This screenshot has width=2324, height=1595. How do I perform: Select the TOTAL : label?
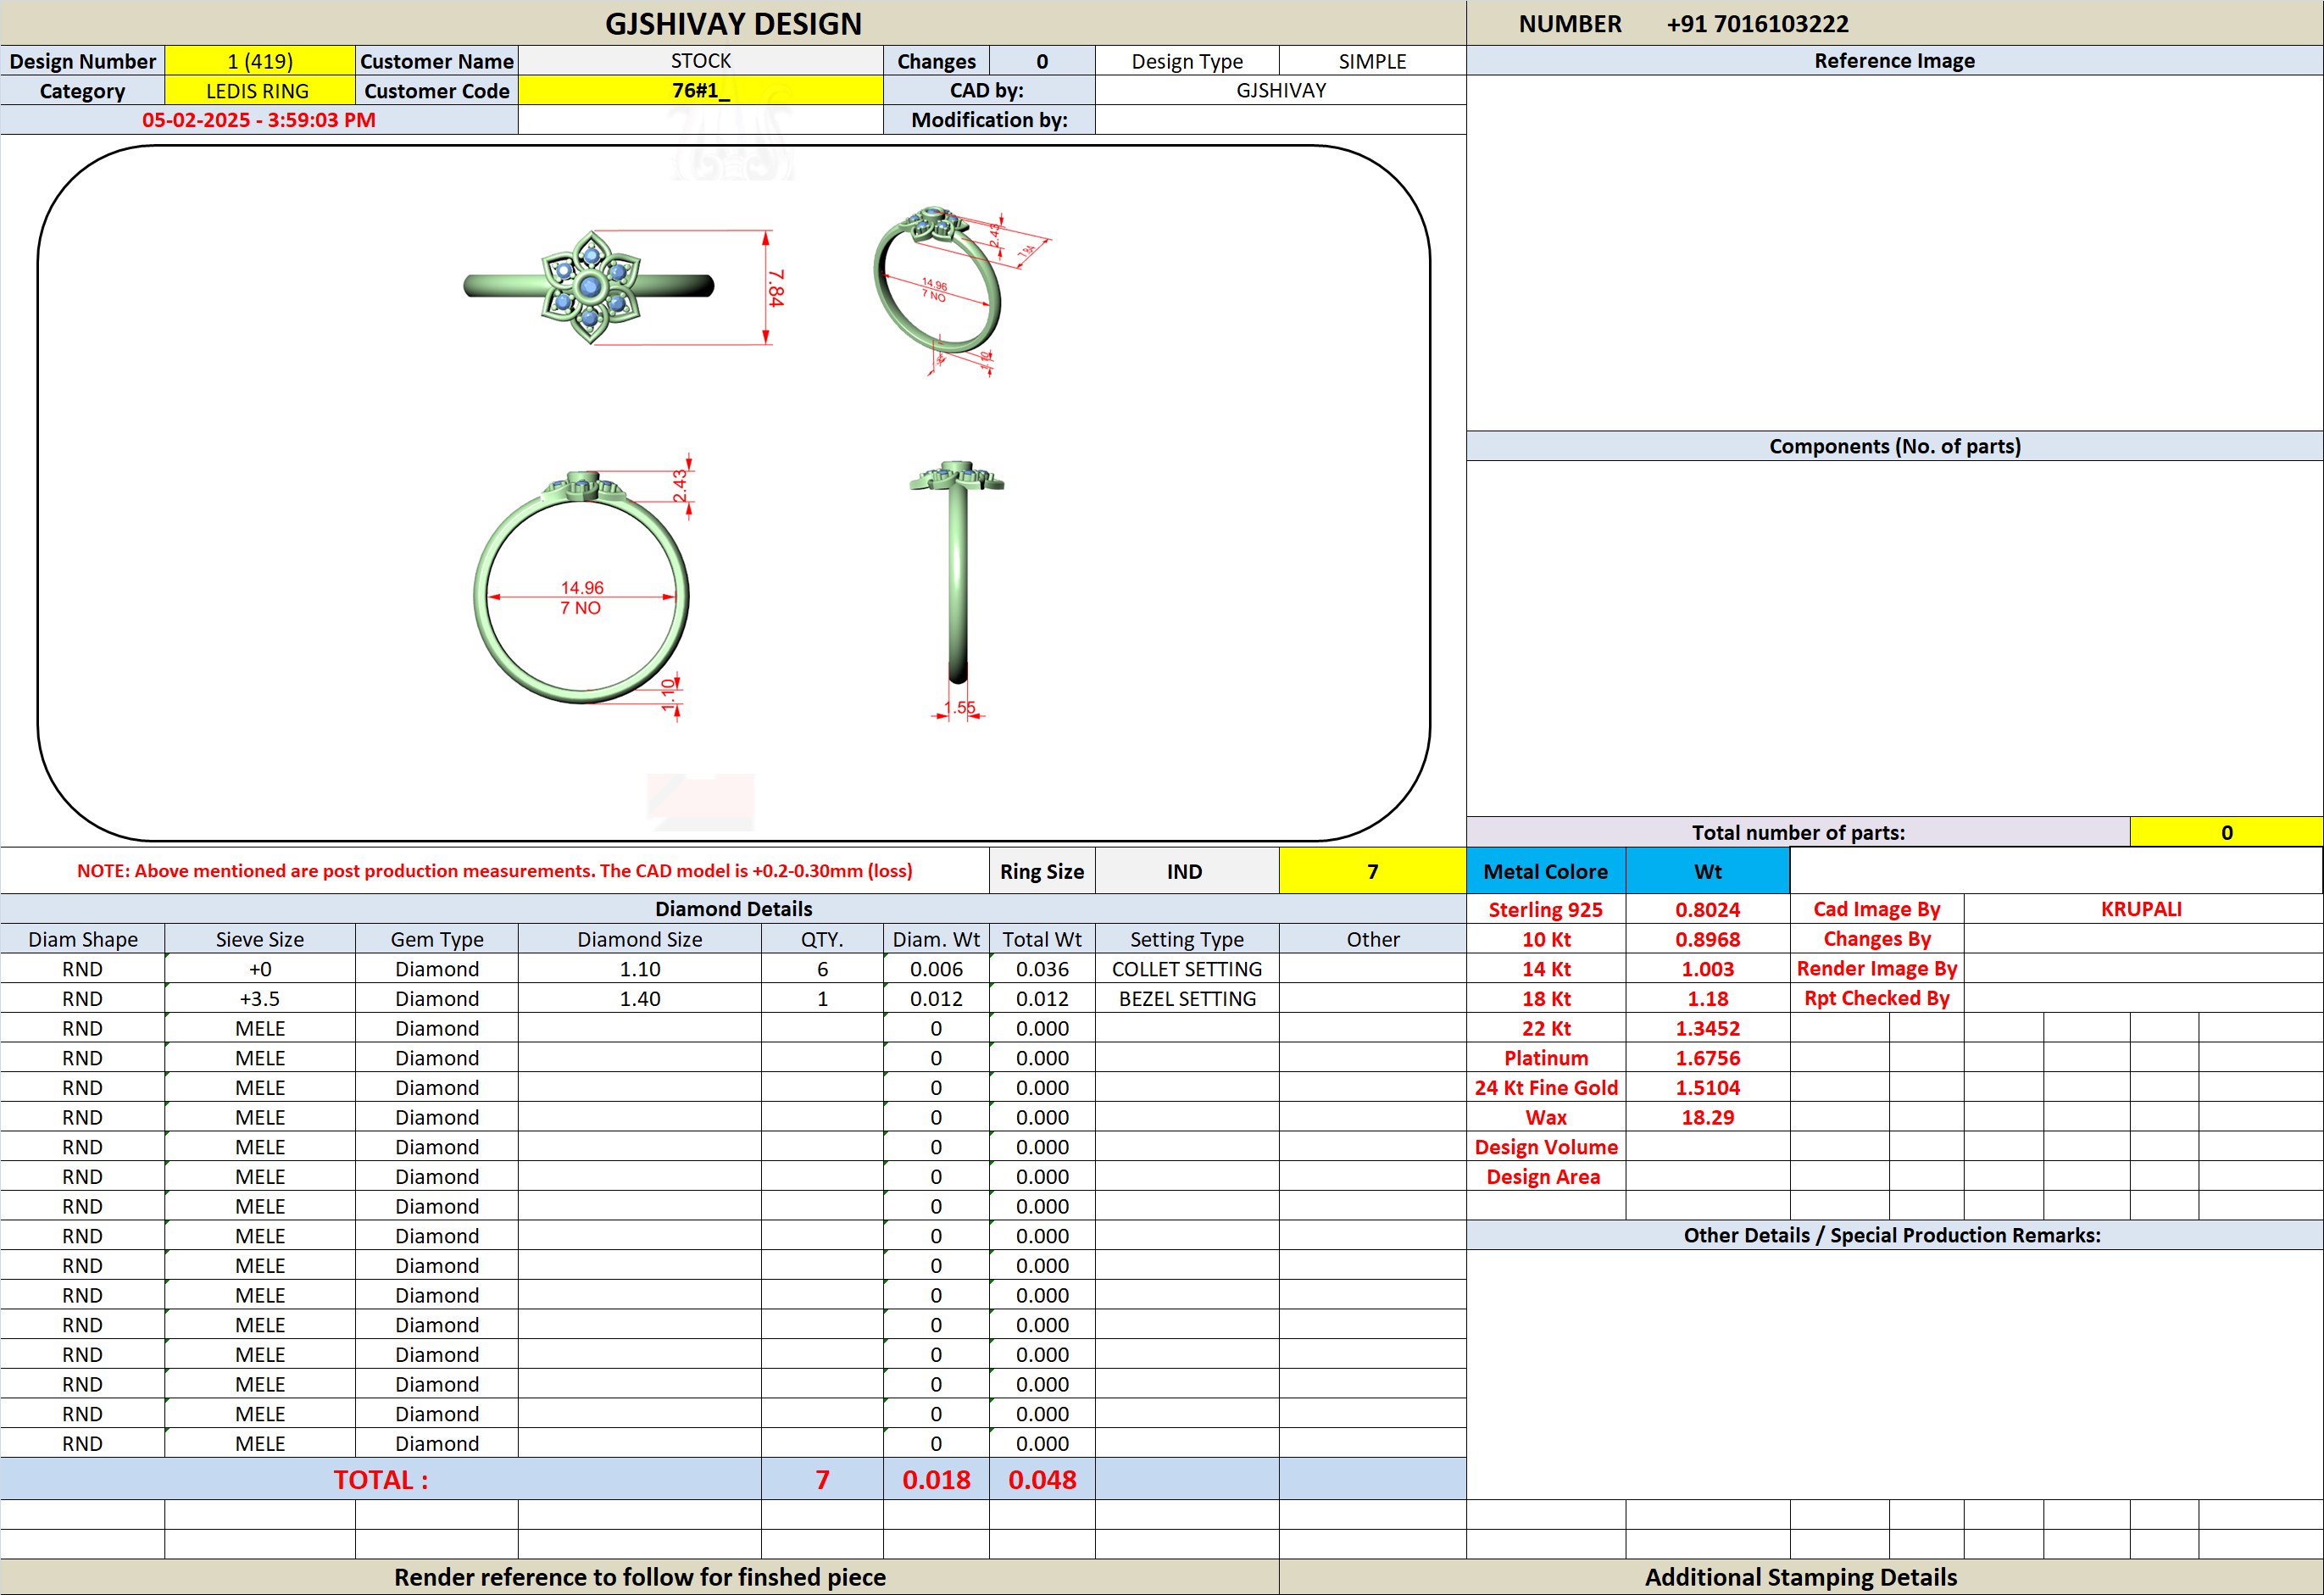coord(381,1480)
